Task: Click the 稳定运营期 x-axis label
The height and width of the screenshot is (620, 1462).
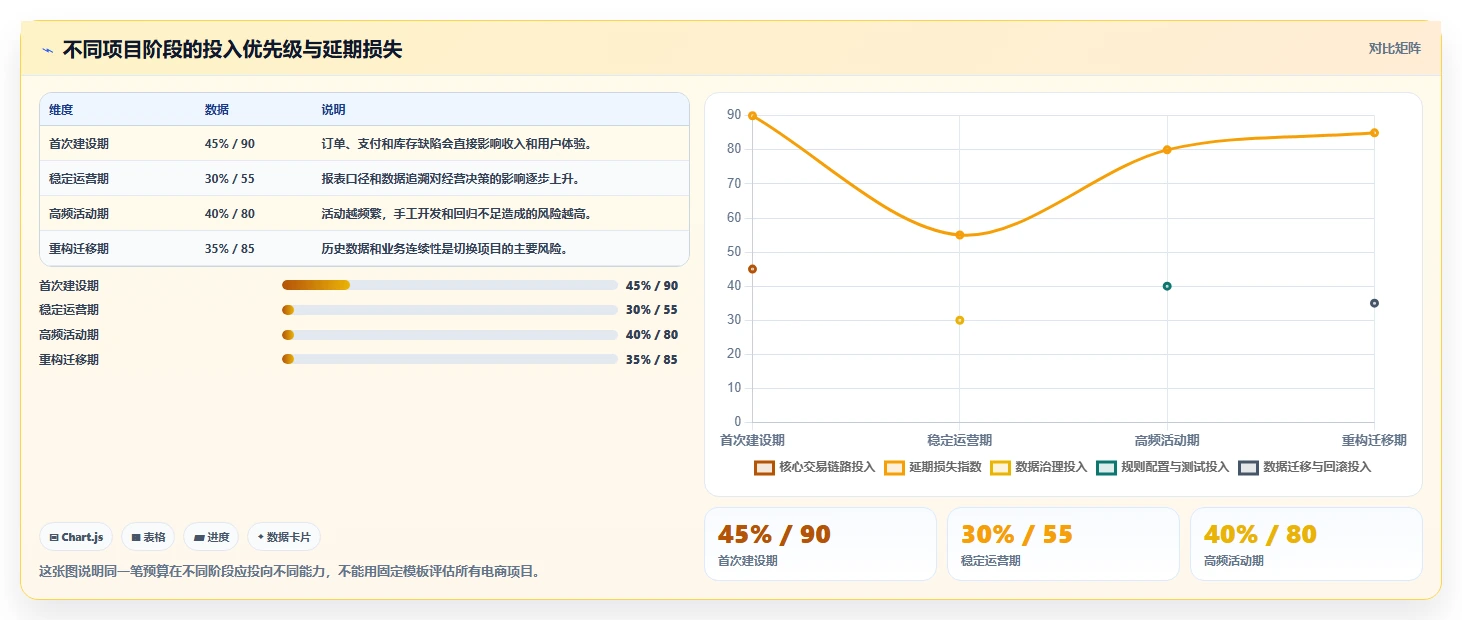Action: coord(959,440)
